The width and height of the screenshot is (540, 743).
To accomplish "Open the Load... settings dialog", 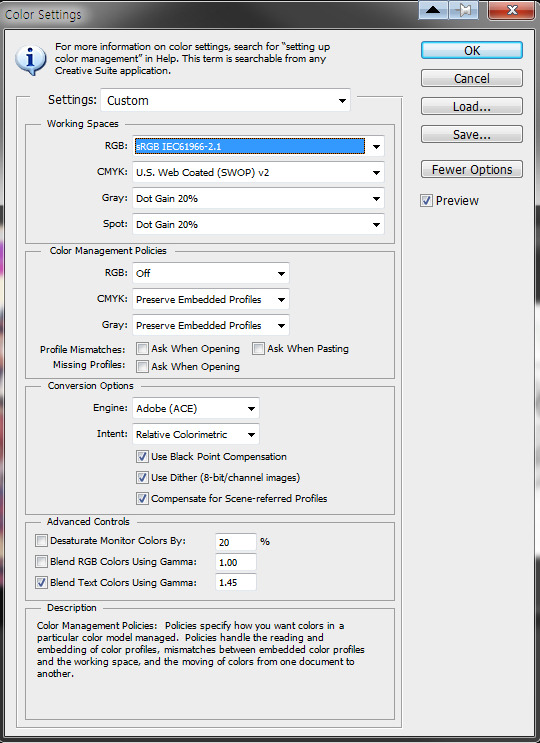I will point(472,106).
